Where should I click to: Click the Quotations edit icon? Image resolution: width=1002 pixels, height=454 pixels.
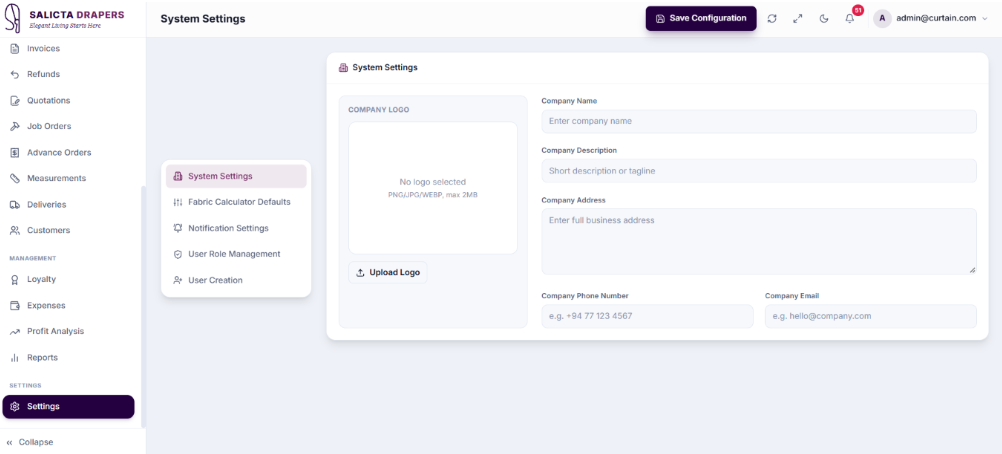[x=15, y=100]
